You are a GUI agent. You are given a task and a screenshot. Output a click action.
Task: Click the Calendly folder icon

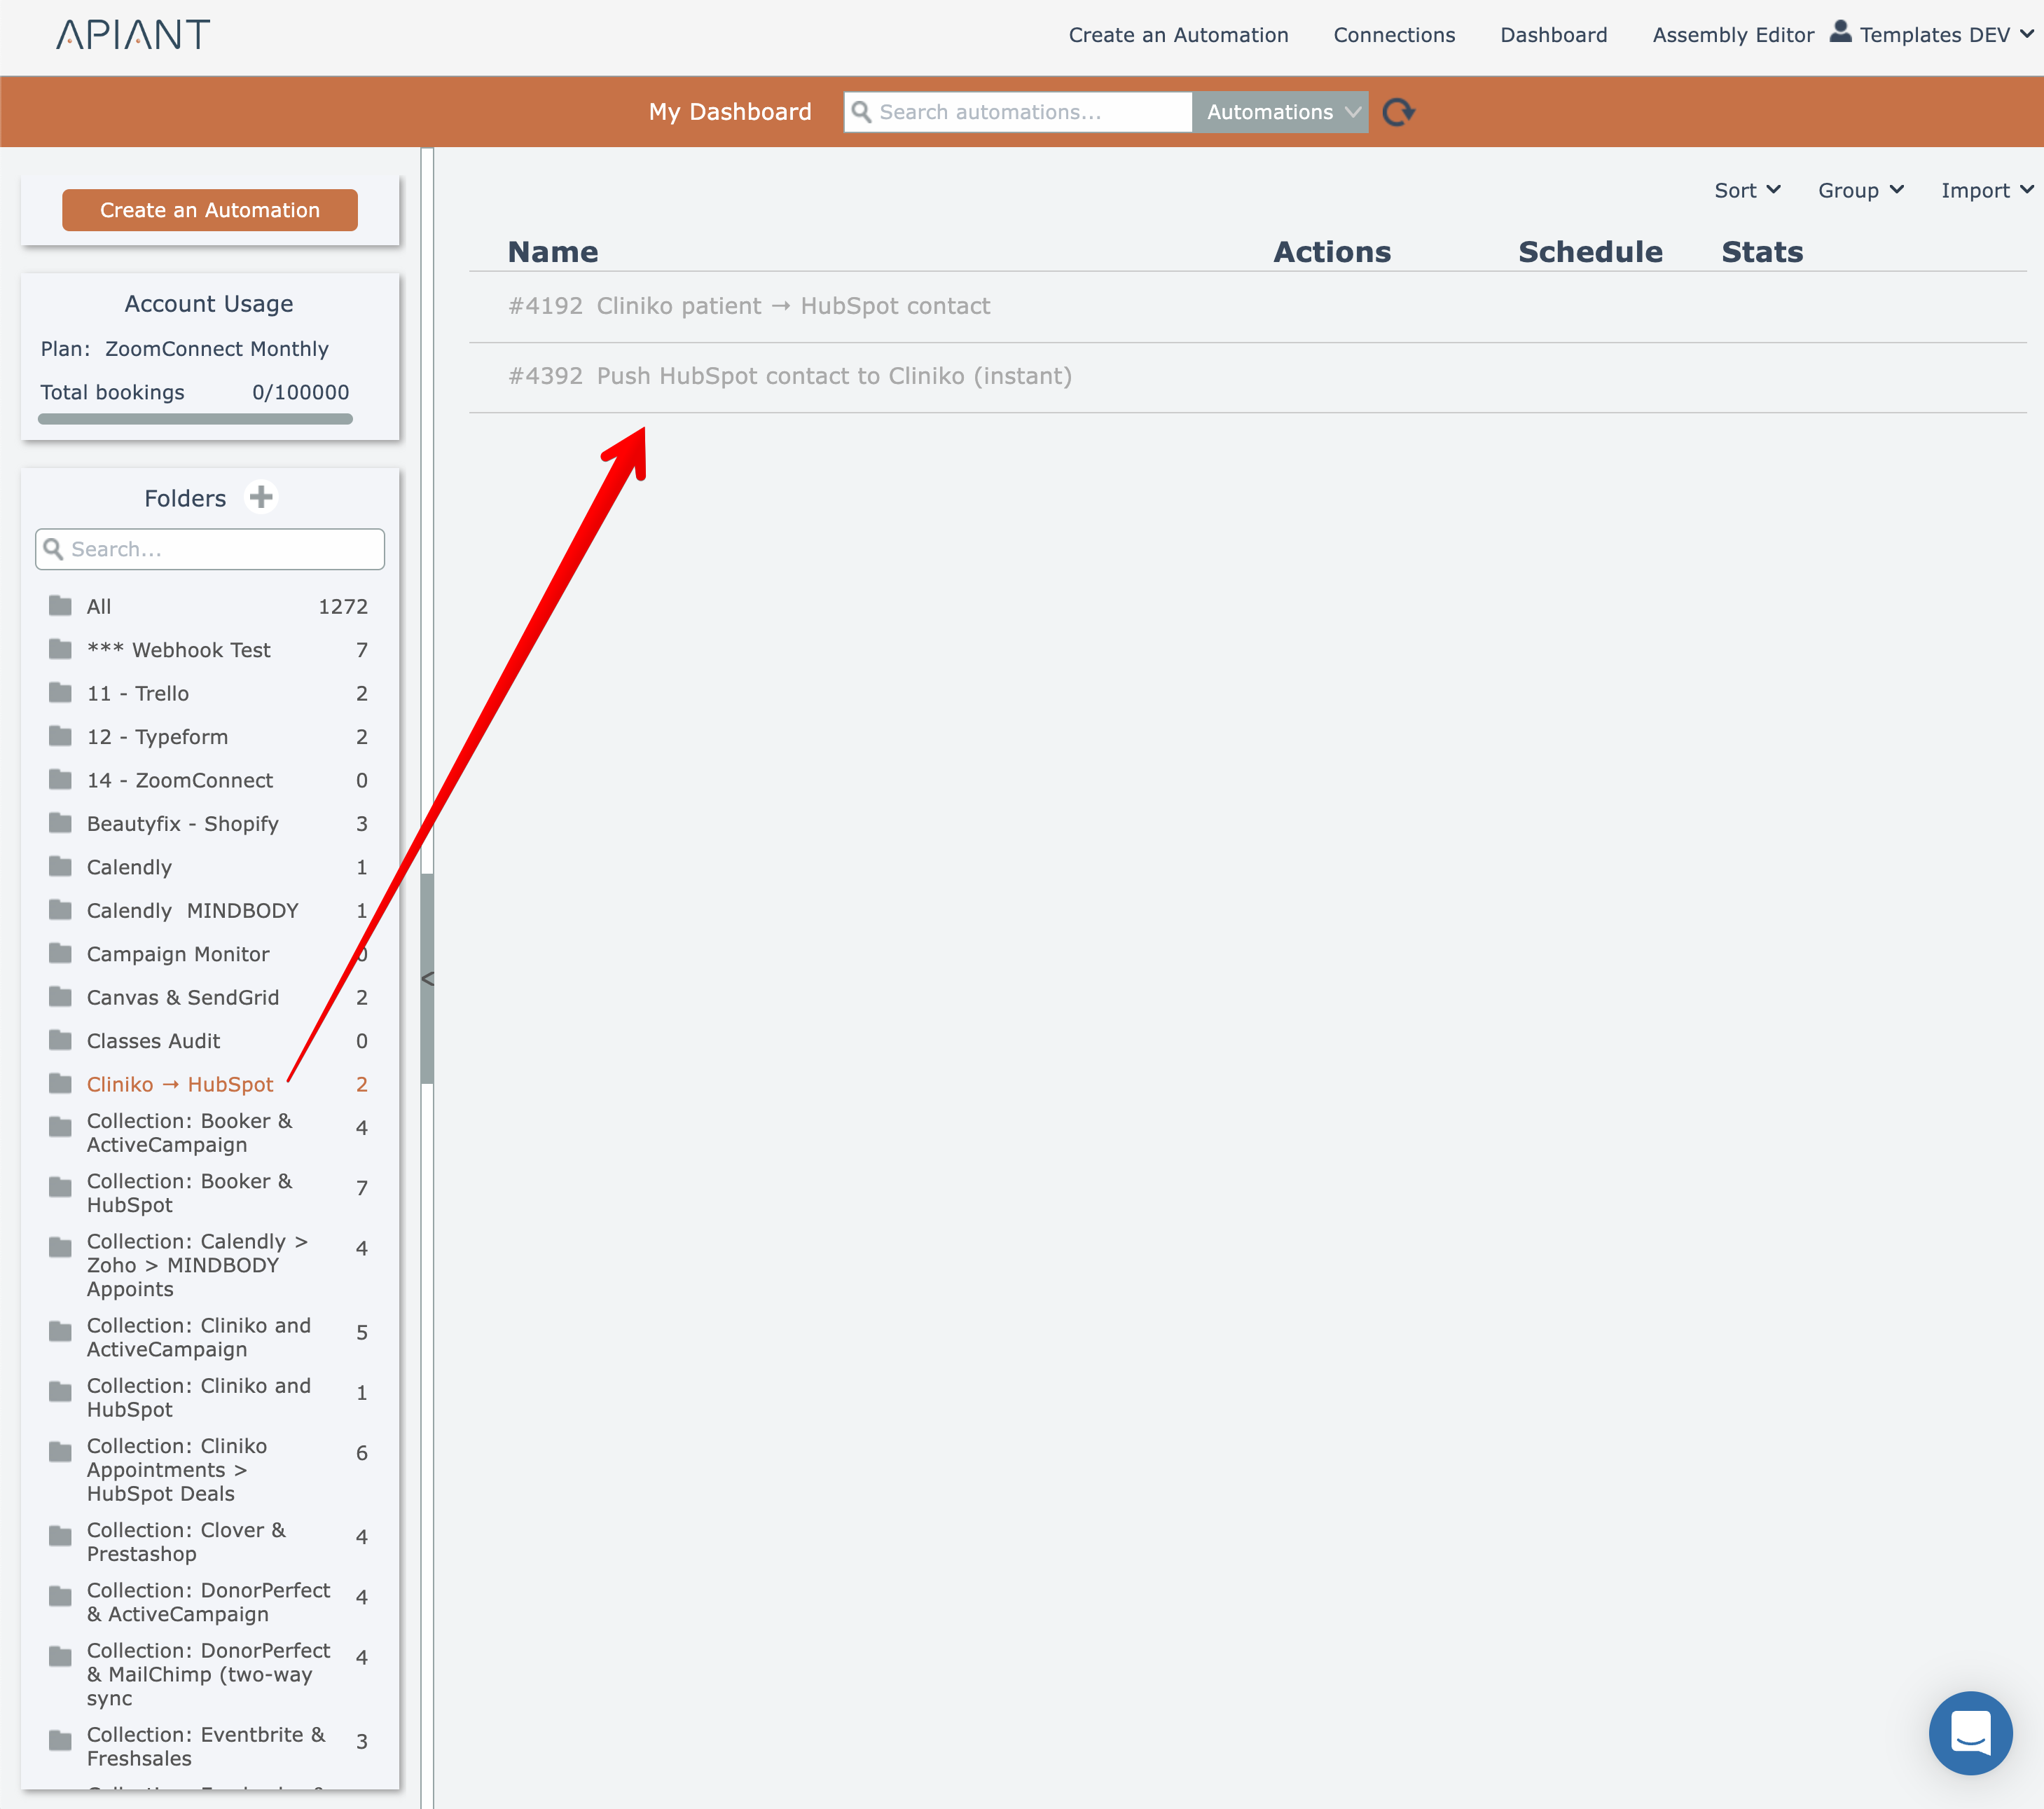click(x=61, y=867)
